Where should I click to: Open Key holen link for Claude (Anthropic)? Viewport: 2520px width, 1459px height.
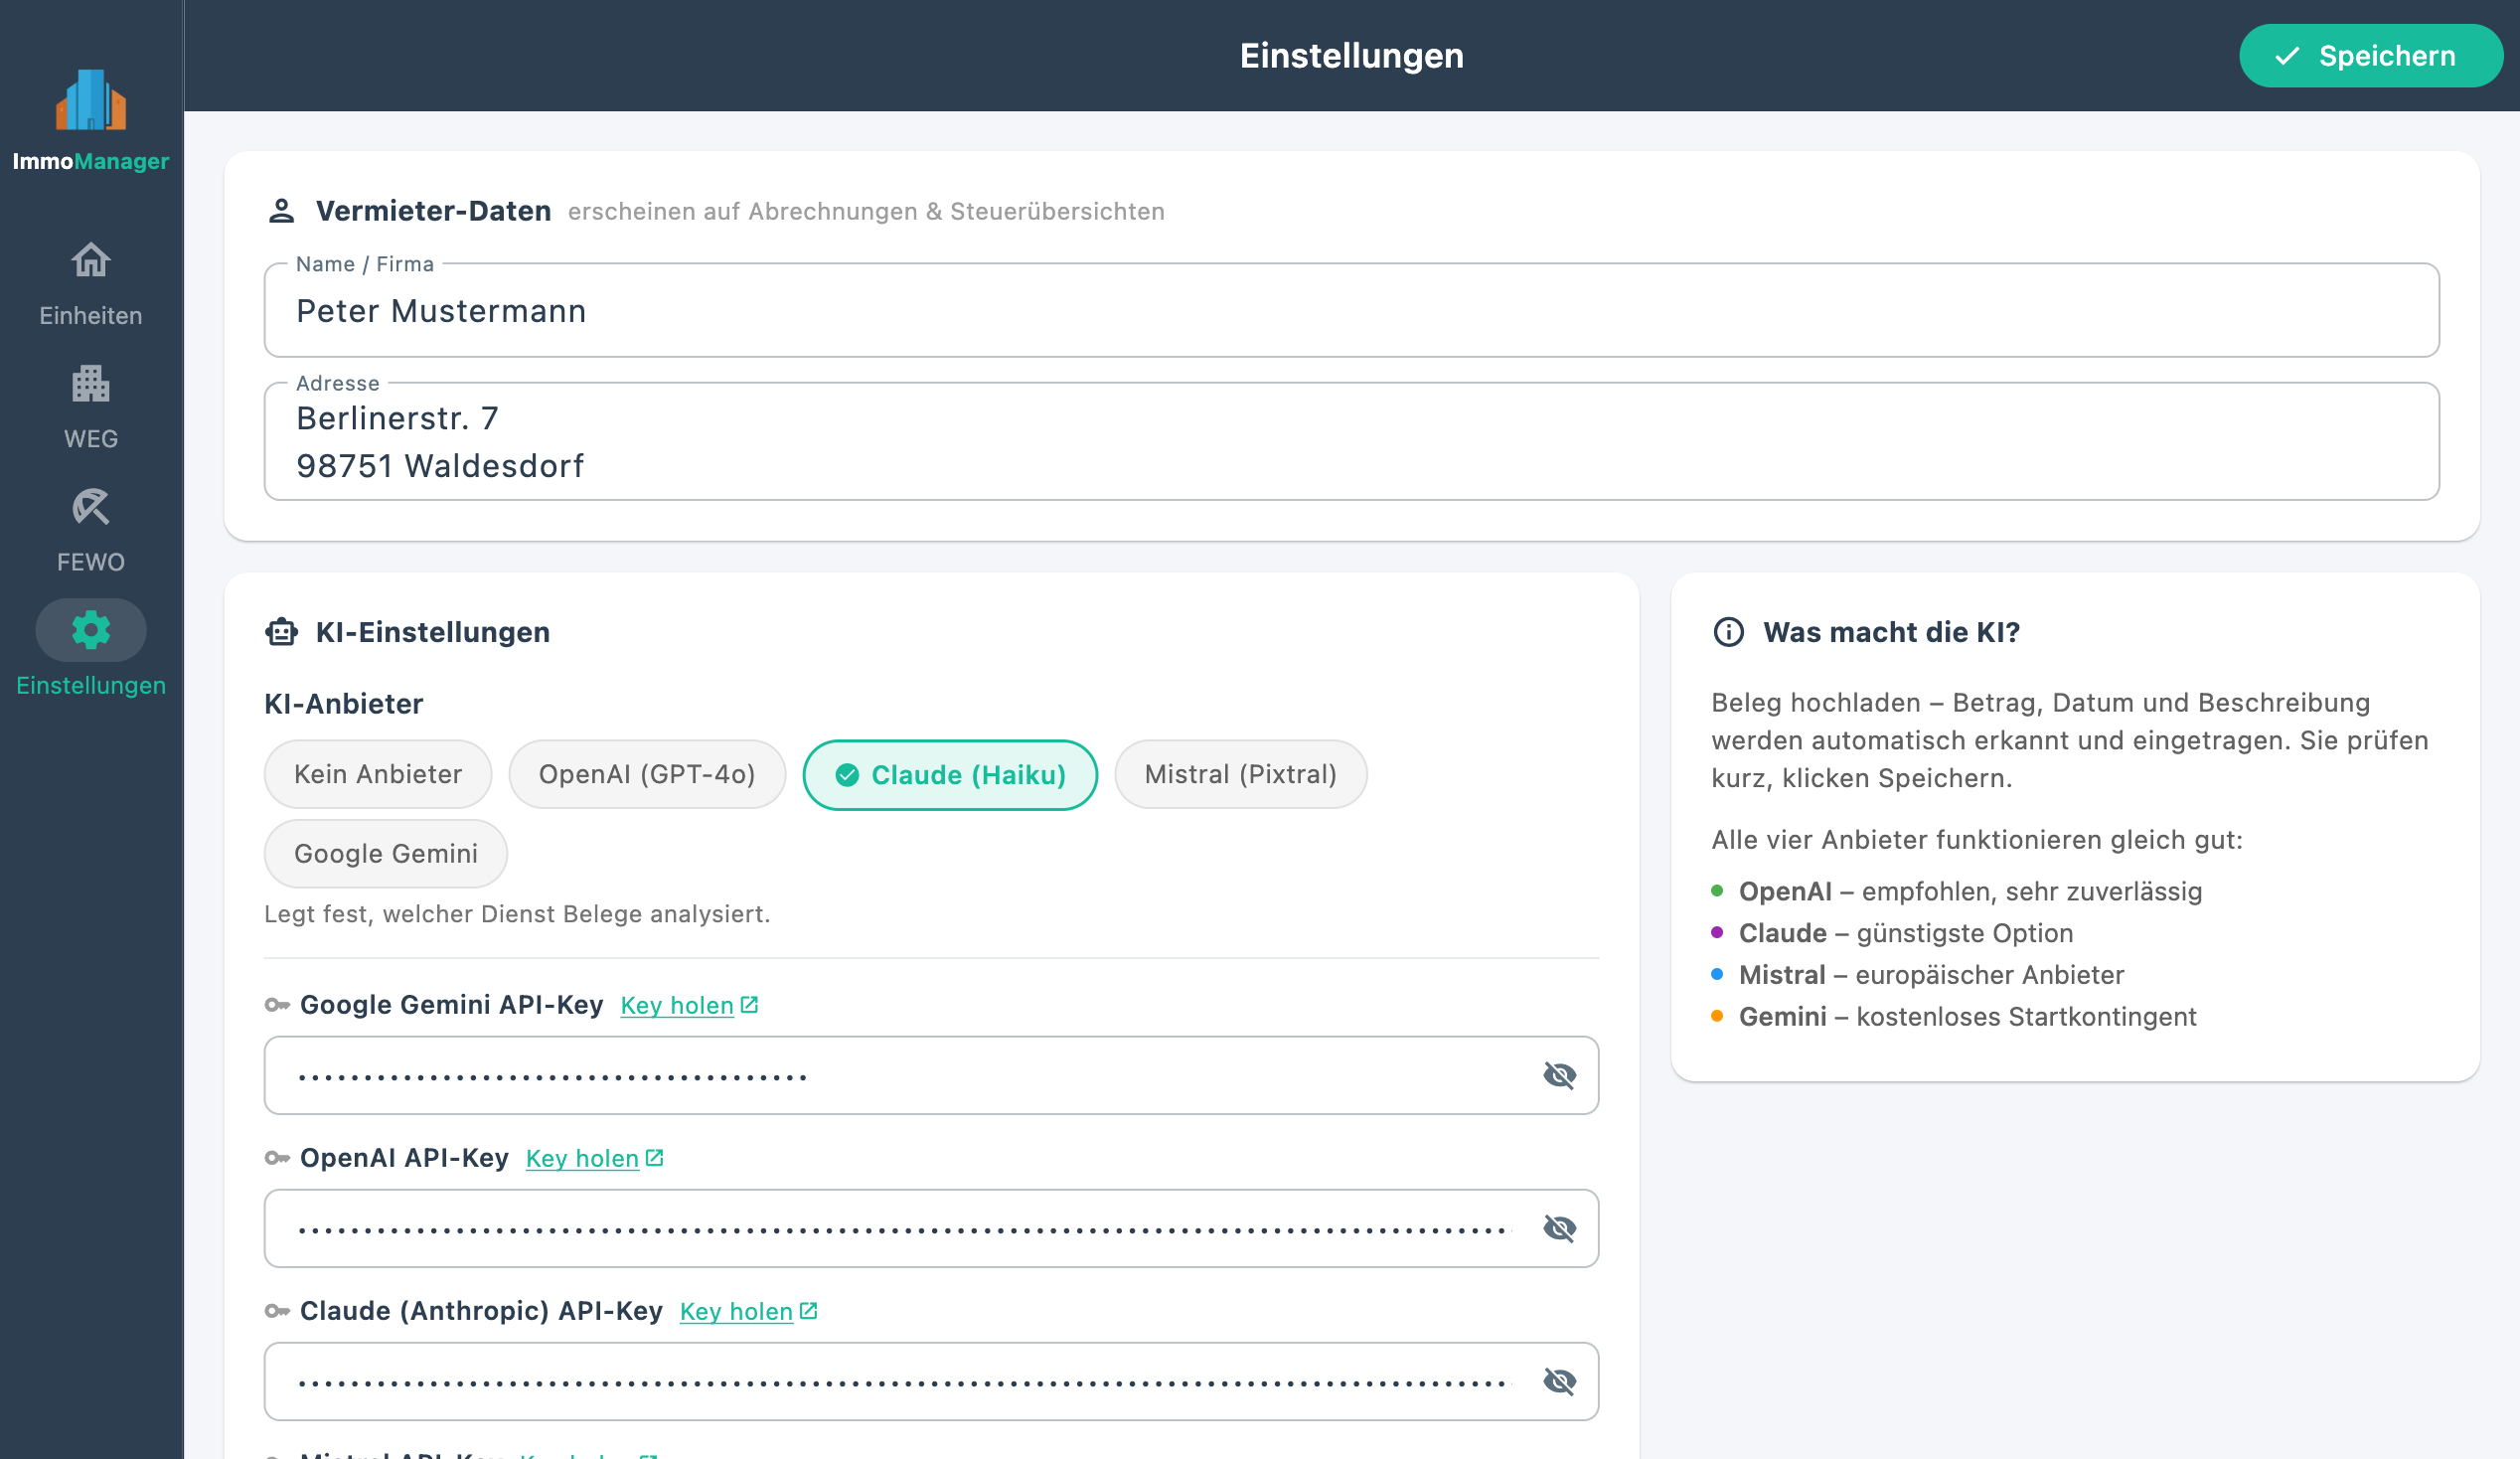(x=736, y=1311)
